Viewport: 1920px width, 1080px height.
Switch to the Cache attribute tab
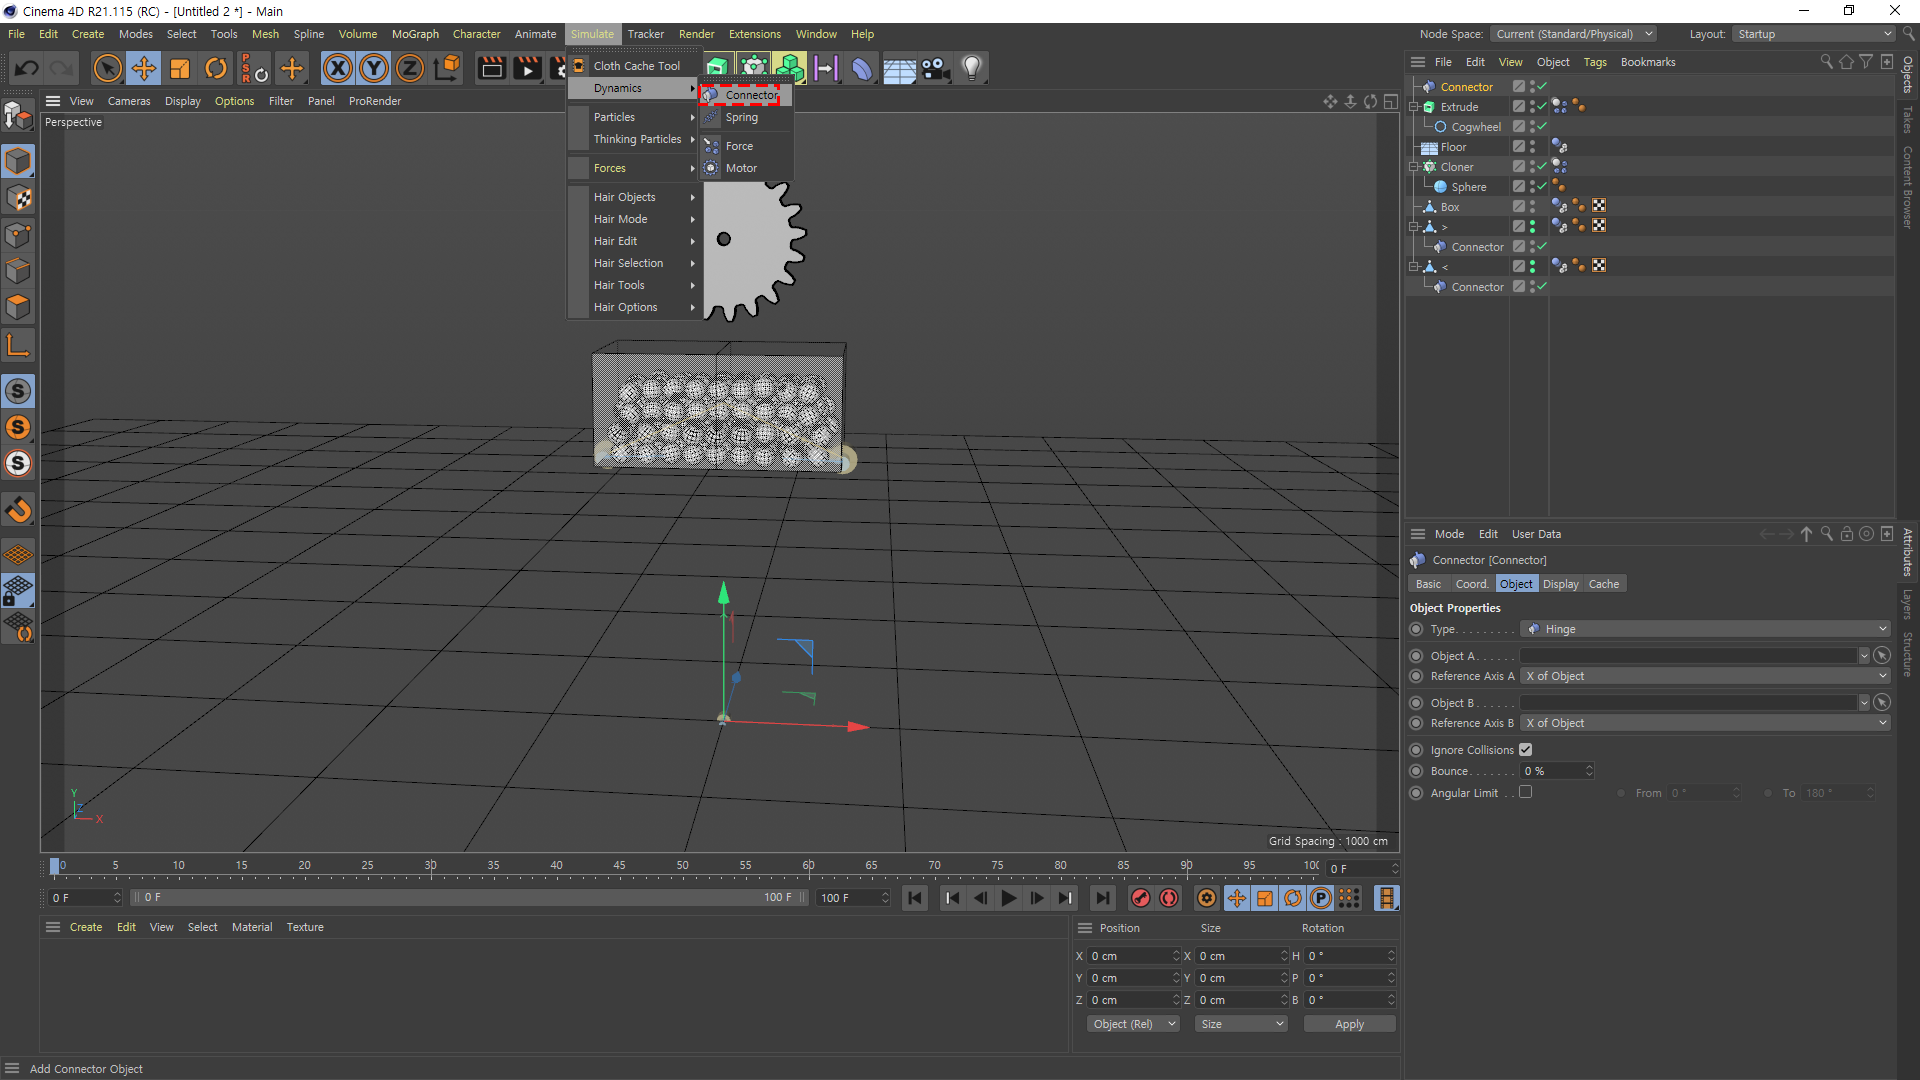pos(1603,584)
